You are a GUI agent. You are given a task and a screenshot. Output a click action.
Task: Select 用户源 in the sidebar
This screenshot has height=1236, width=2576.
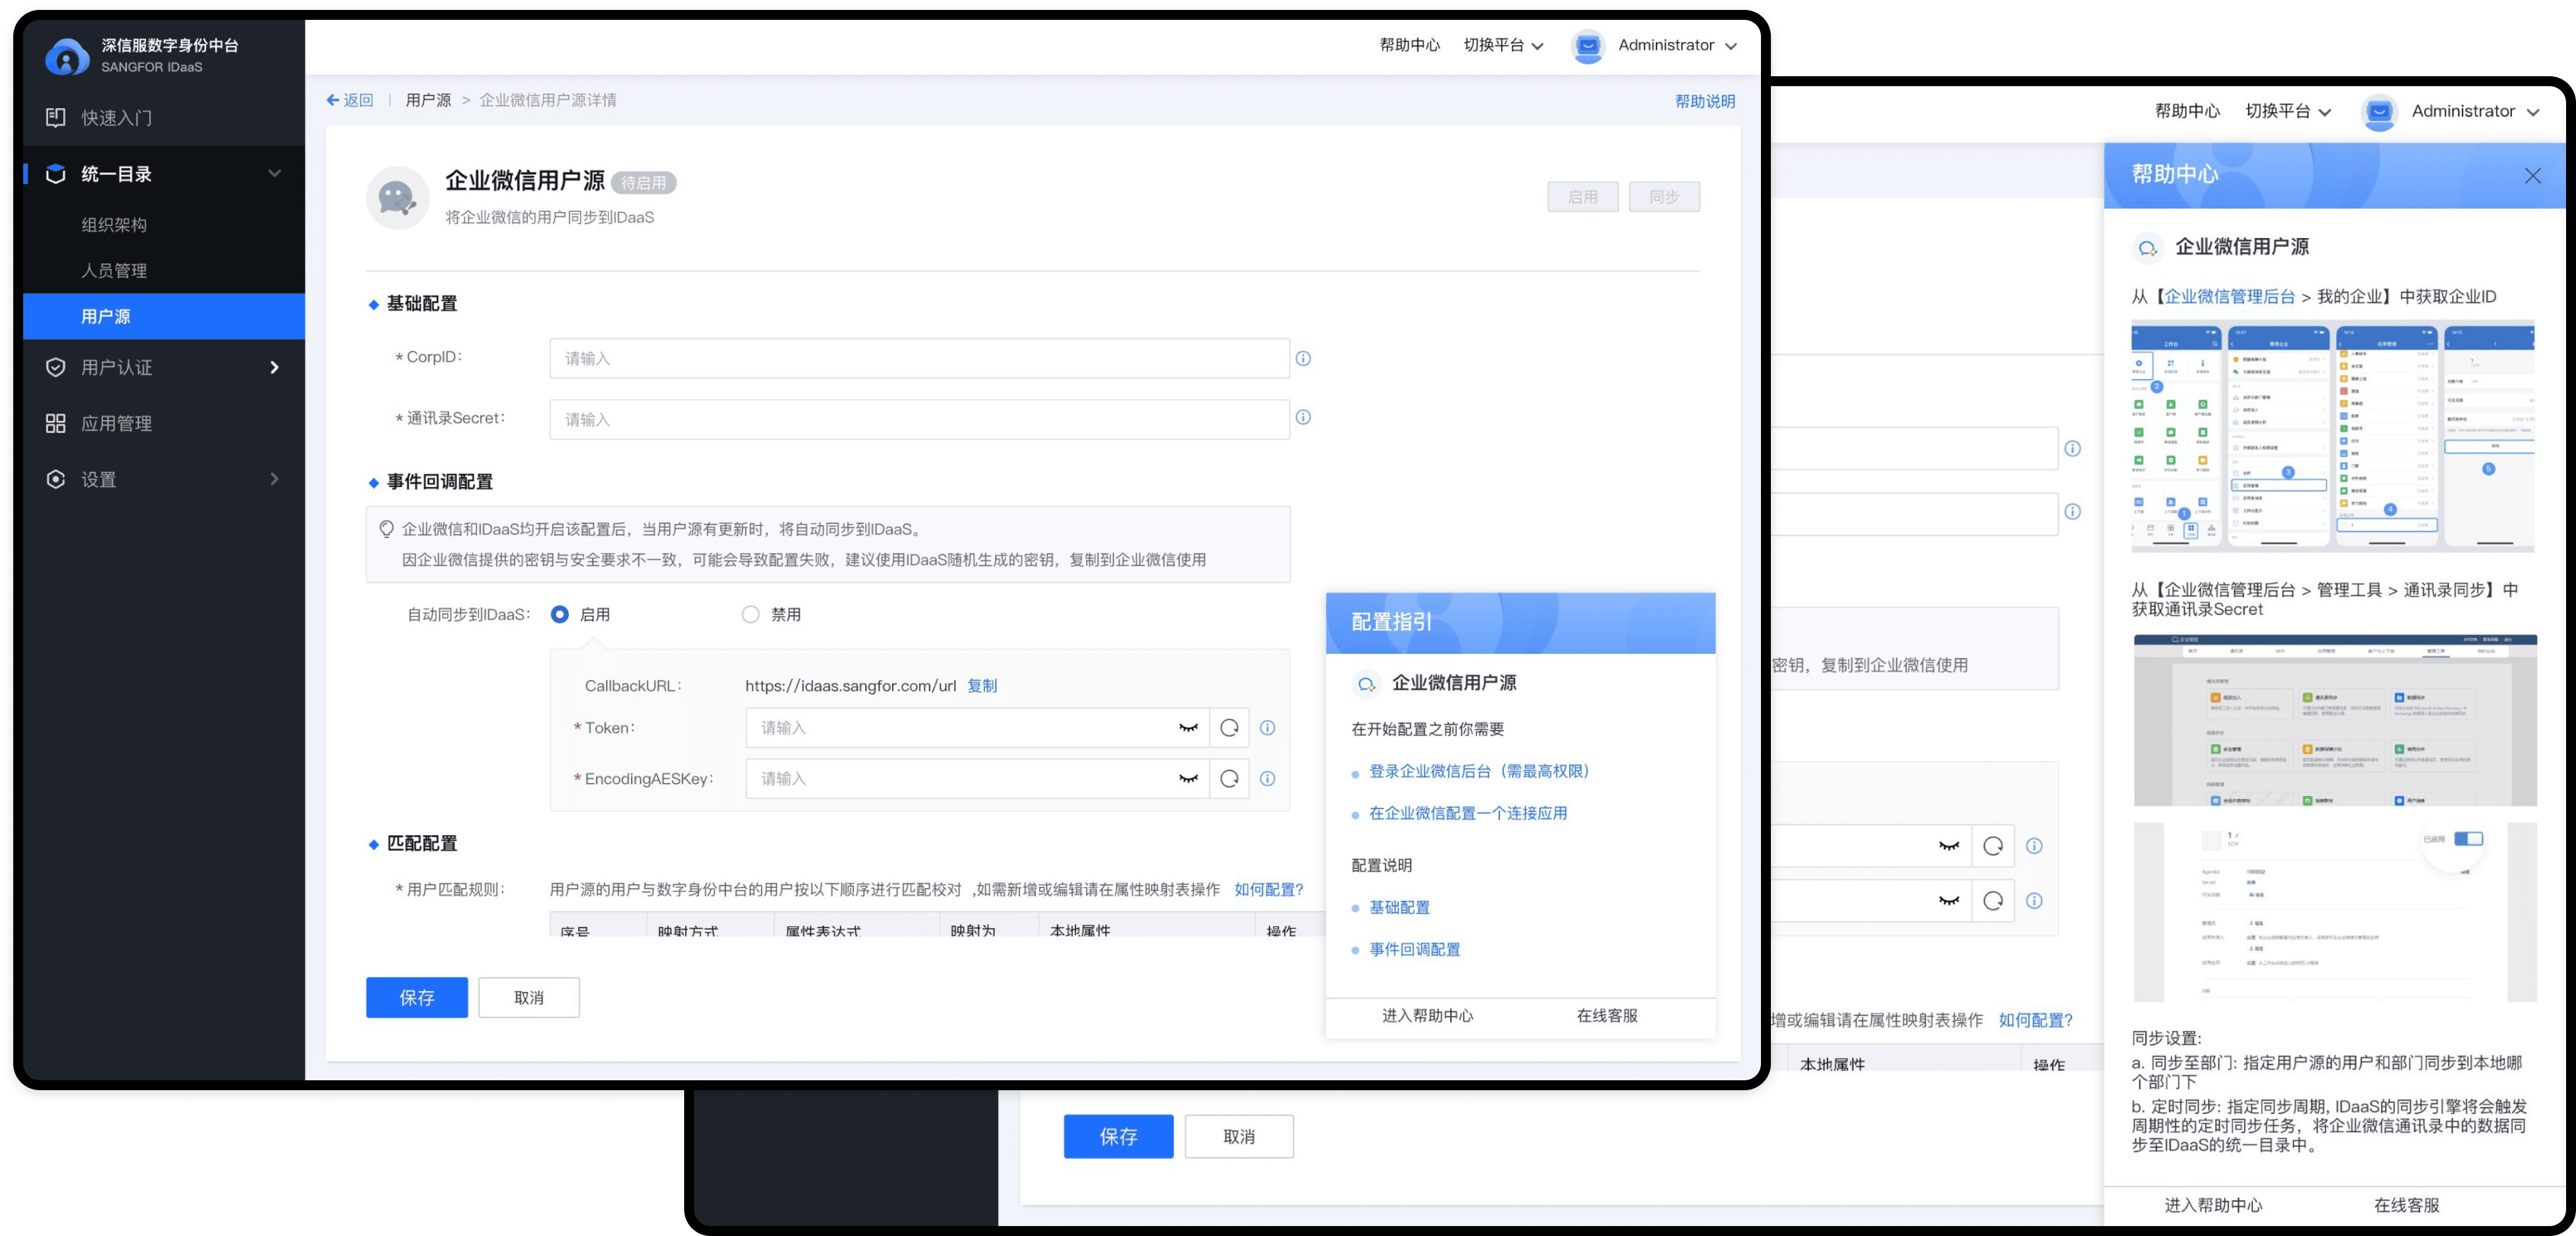pyautogui.click(x=164, y=316)
